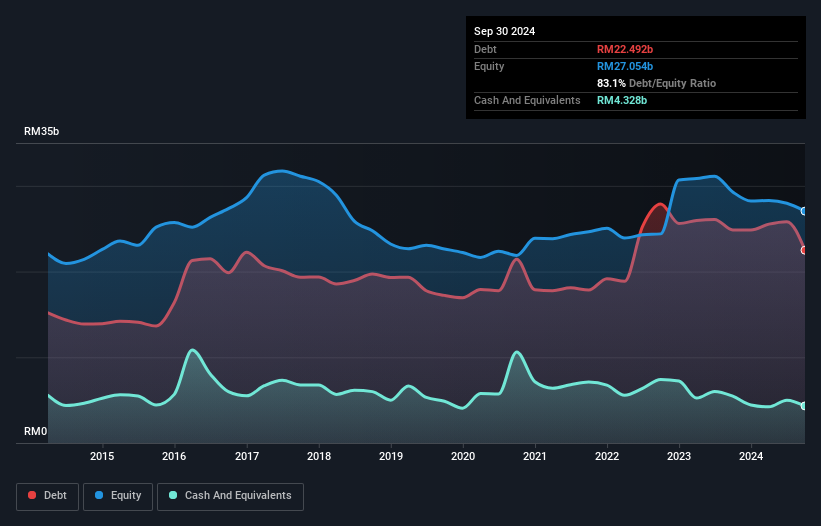Click the 2016 x-axis label
821x526 pixels.
click(x=174, y=456)
